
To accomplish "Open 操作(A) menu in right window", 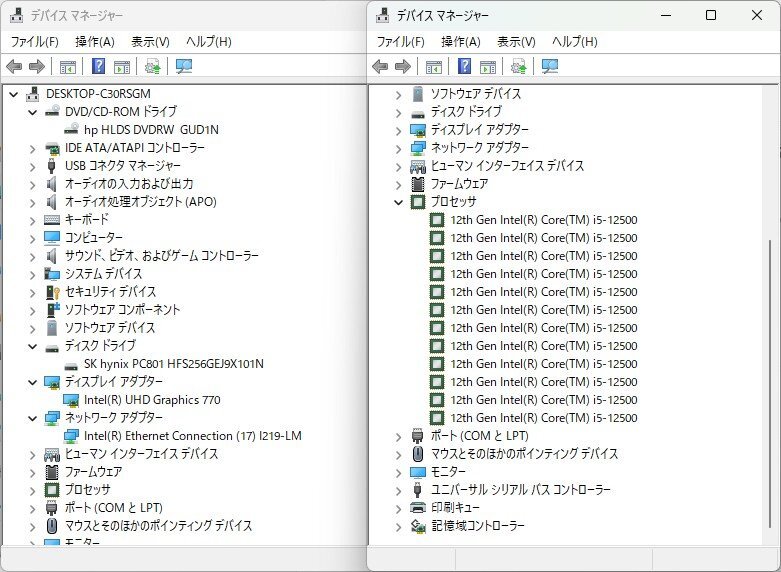I will (x=461, y=41).
